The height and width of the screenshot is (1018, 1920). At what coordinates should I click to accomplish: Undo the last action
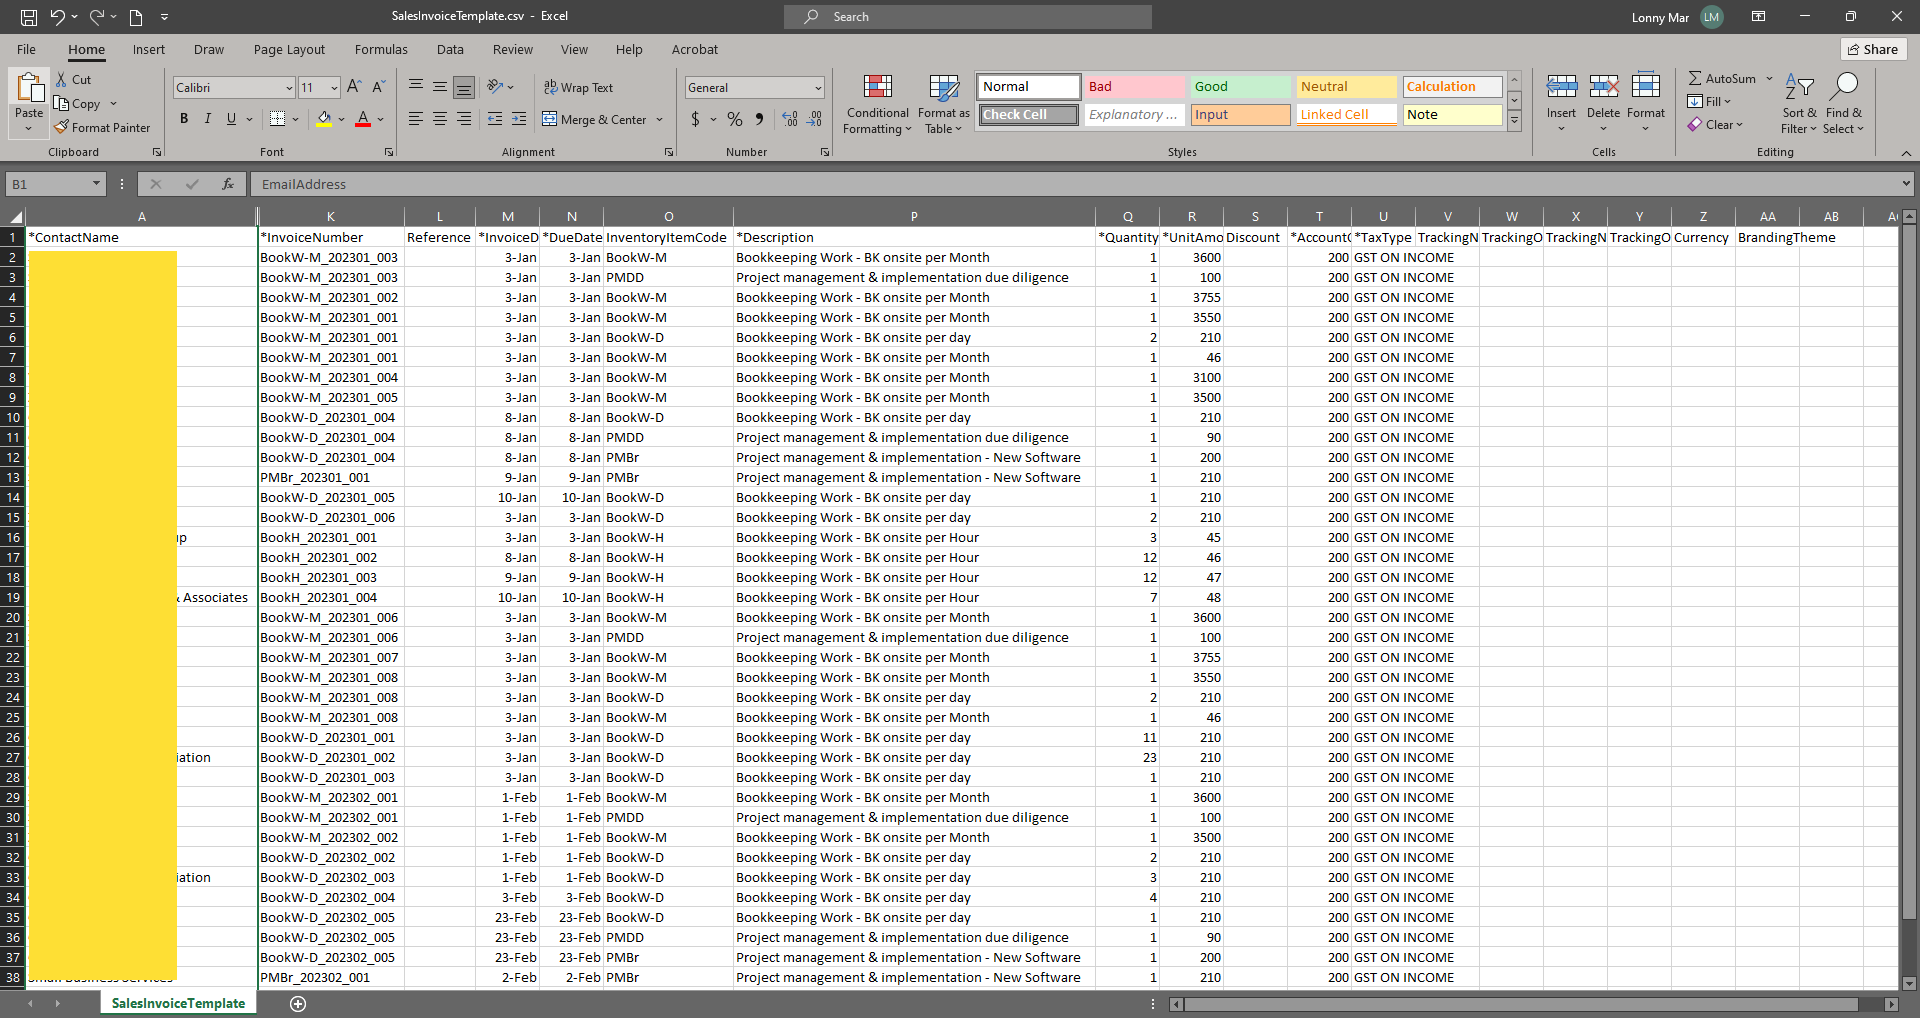(x=58, y=17)
